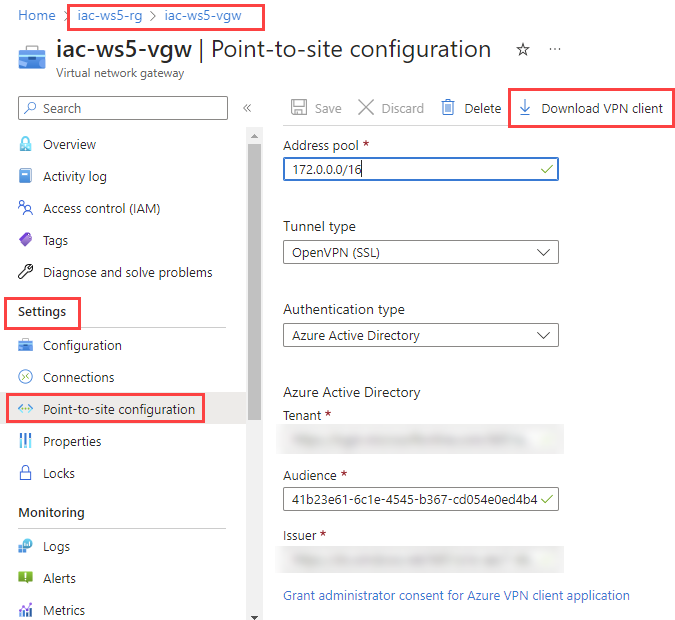
Task: Click the Settings section heading
Action: 42,312
